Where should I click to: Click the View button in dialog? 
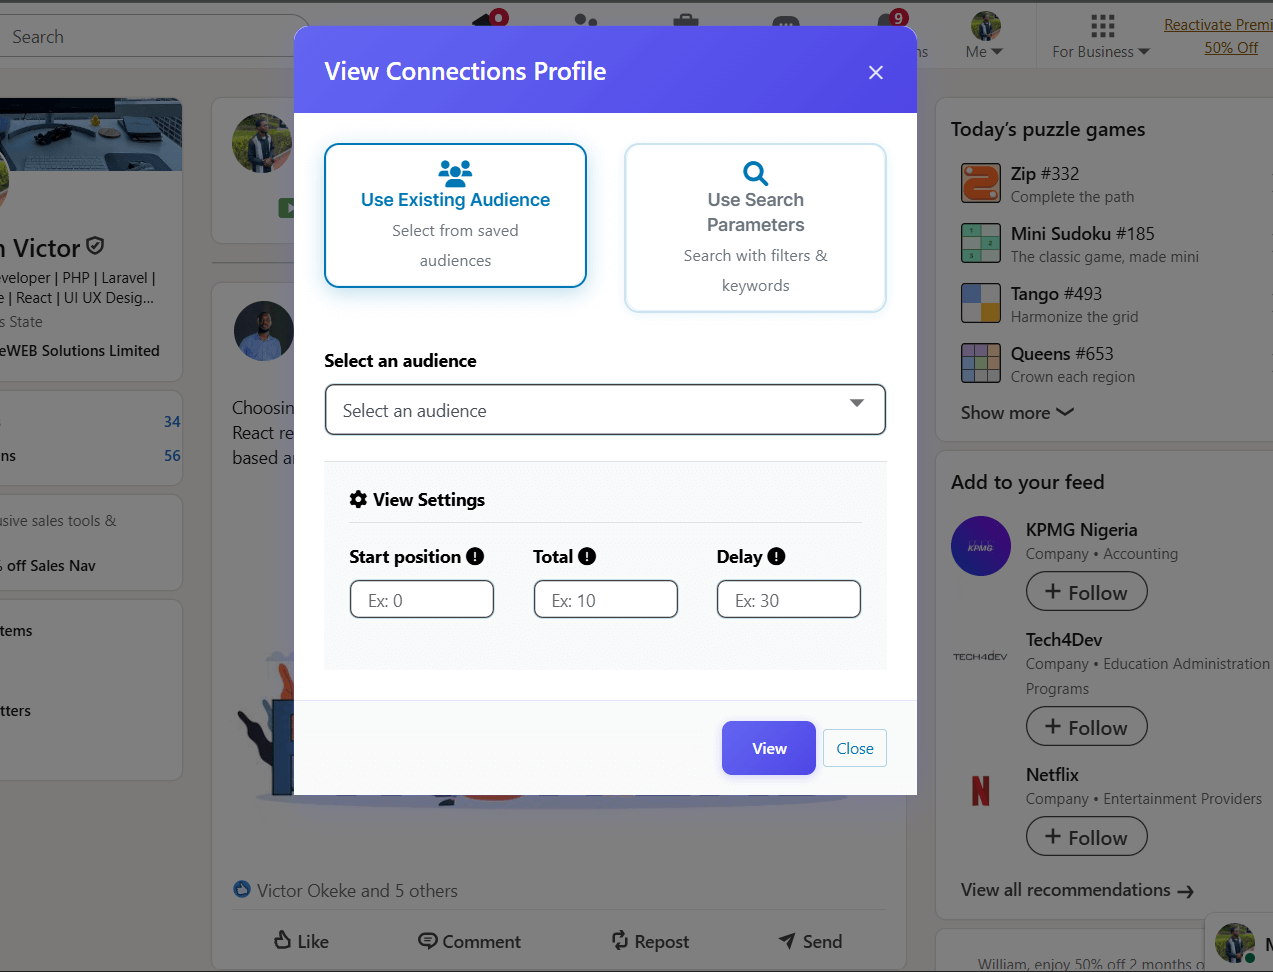[x=768, y=748]
